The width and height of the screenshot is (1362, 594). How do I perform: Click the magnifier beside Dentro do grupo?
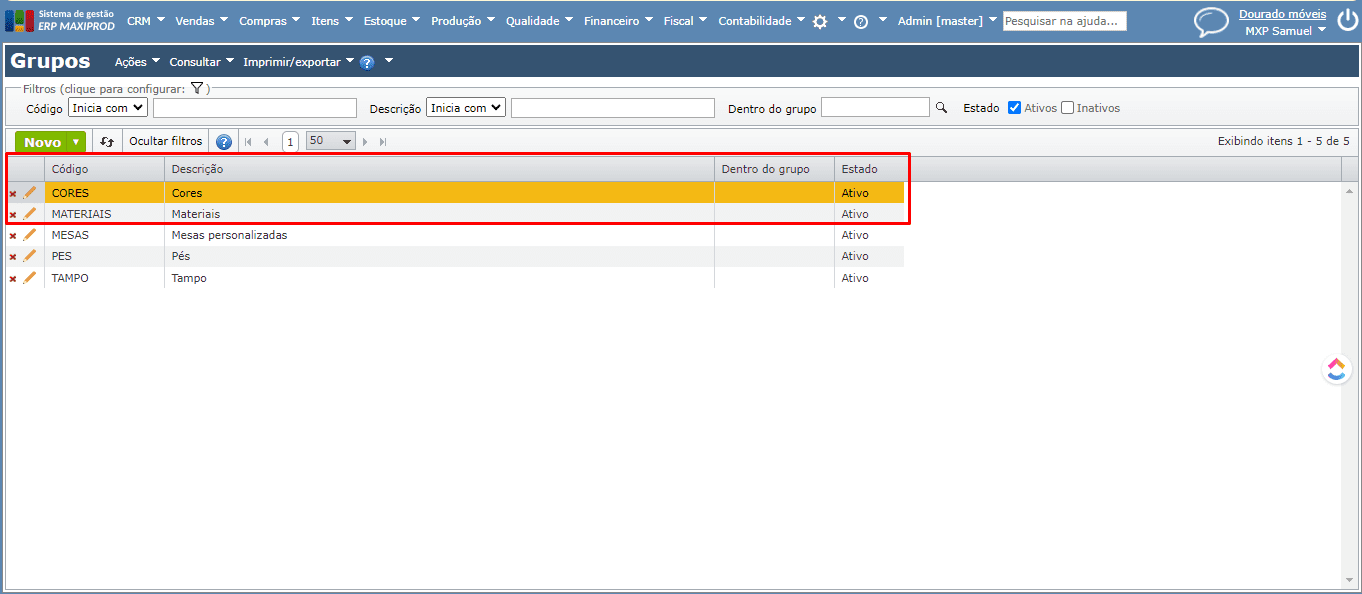click(x=941, y=107)
